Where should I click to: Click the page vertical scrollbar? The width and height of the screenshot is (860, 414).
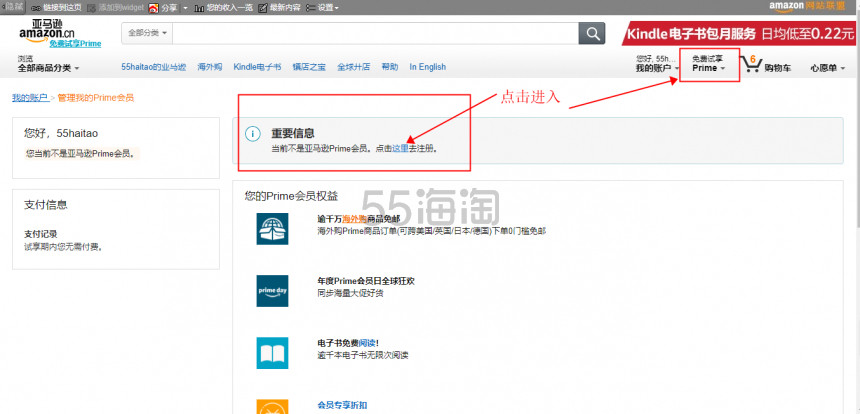pyautogui.click(x=857, y=214)
